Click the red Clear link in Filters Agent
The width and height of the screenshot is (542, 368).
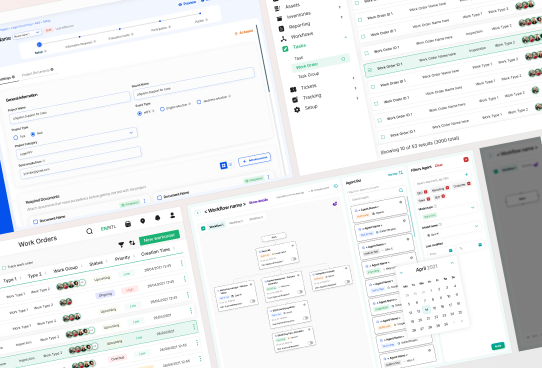pyautogui.click(x=439, y=165)
